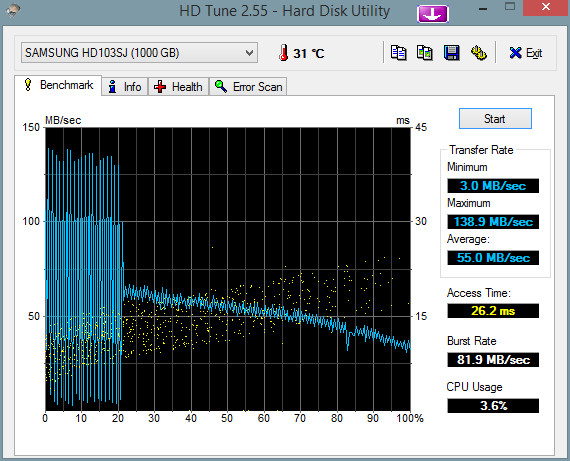Viewport: 570px width, 461px height.
Task: Start the benchmark test
Action: (x=495, y=119)
